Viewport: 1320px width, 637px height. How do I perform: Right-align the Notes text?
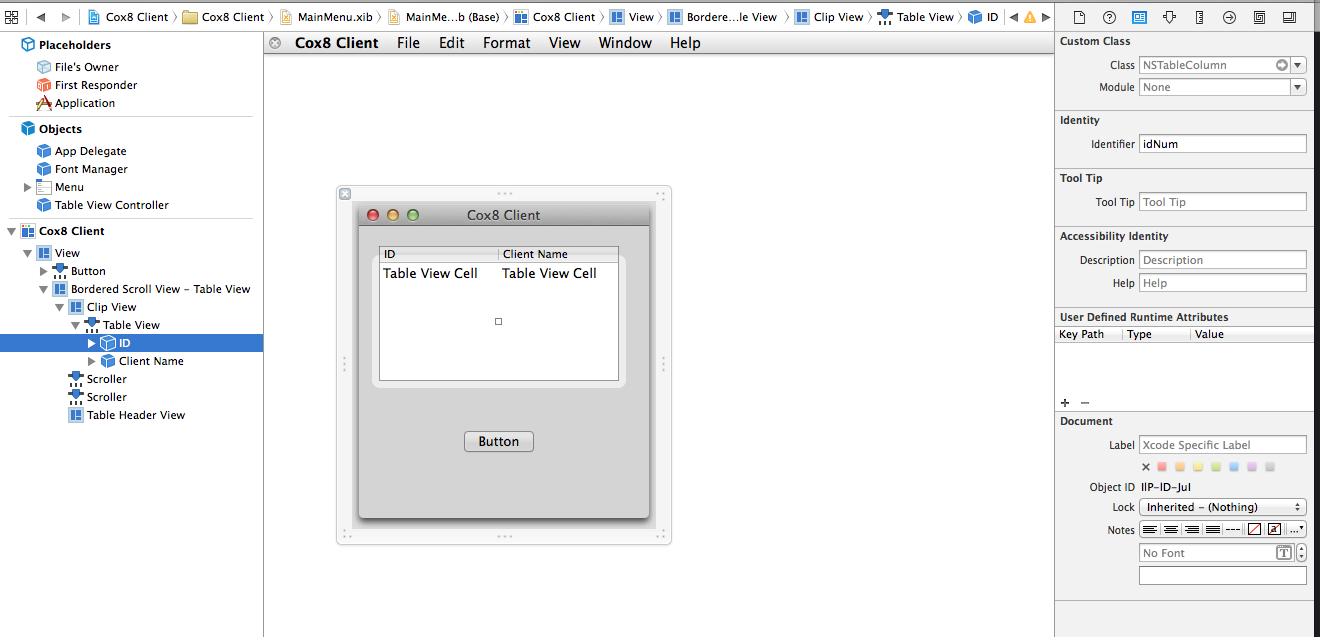[1192, 529]
